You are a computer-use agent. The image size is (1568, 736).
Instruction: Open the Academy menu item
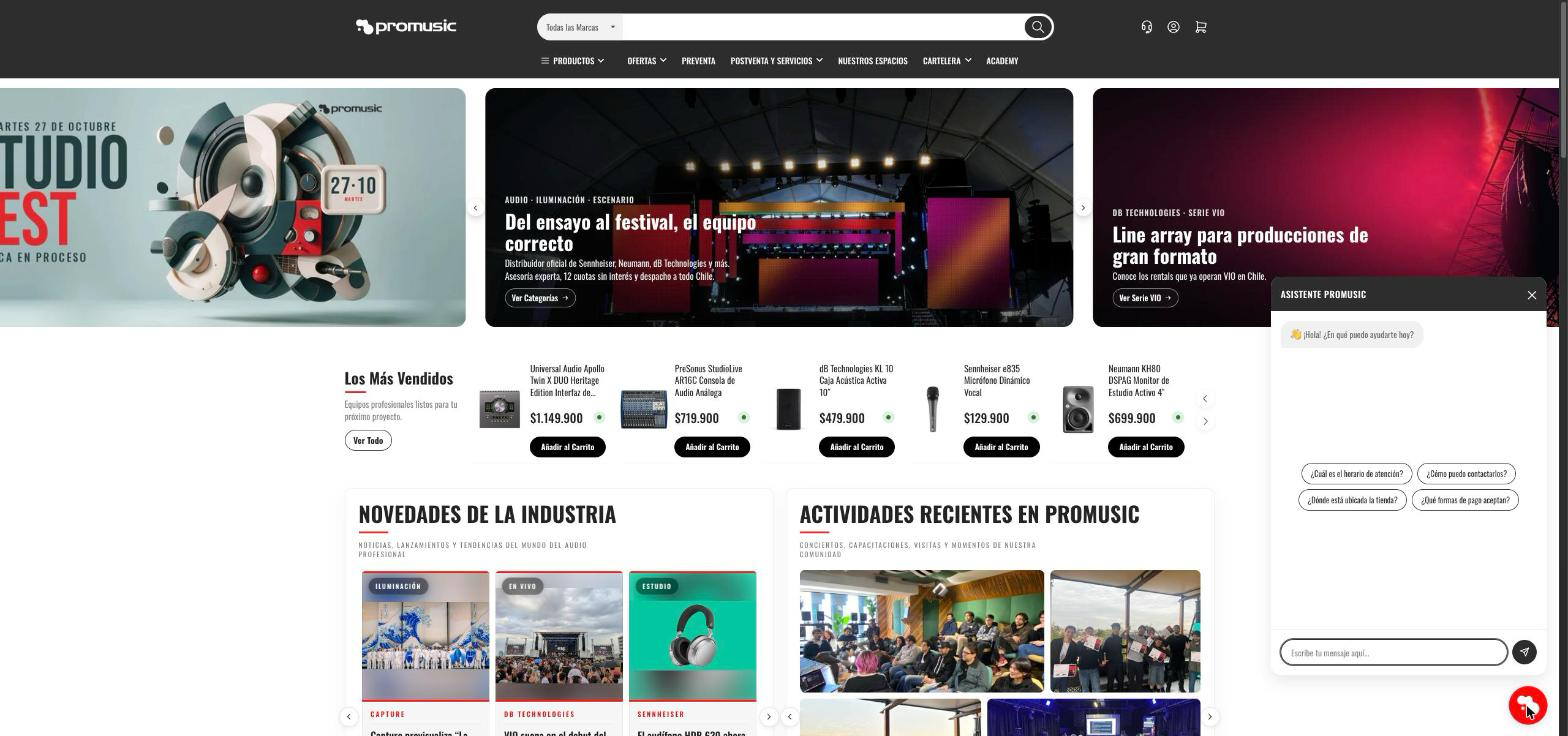(1001, 61)
